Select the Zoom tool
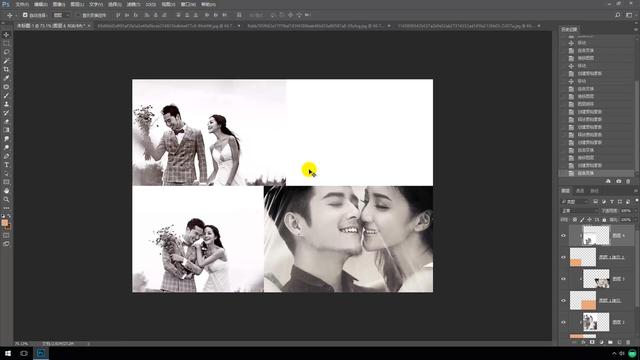640x360 pixels. click(6, 200)
